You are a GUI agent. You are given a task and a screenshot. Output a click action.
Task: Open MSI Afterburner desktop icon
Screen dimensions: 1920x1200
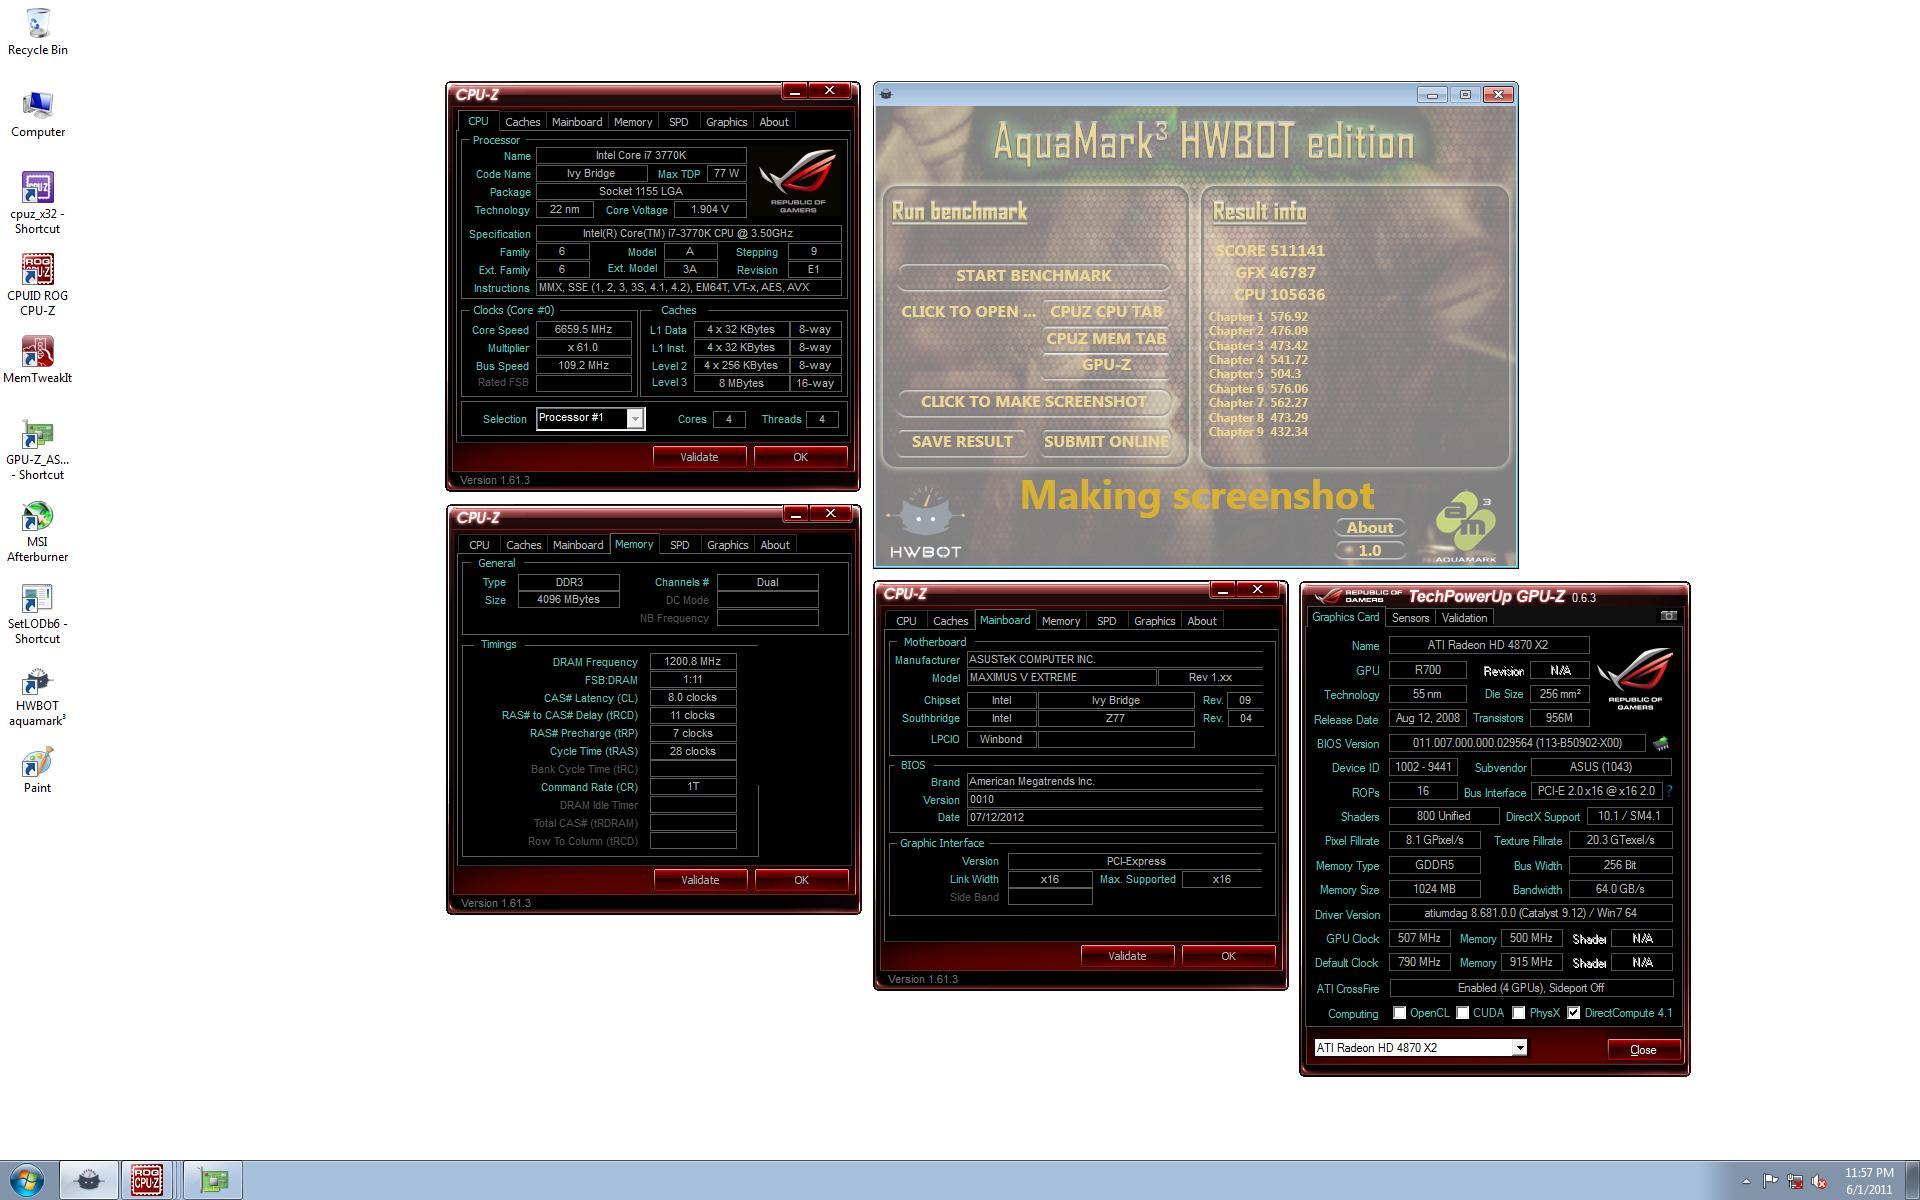coord(37,532)
